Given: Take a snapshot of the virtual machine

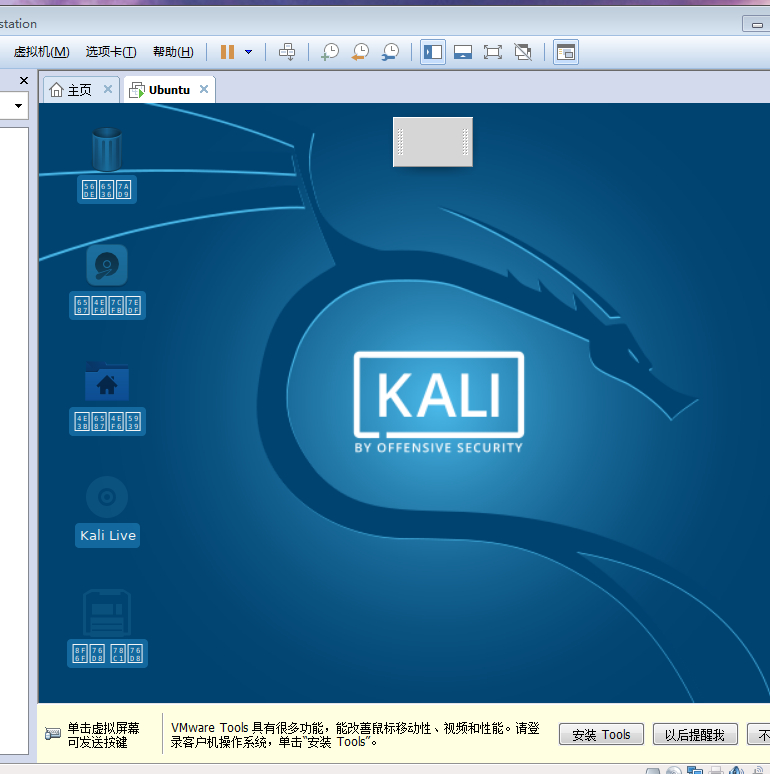Looking at the screenshot, I should click(330, 52).
